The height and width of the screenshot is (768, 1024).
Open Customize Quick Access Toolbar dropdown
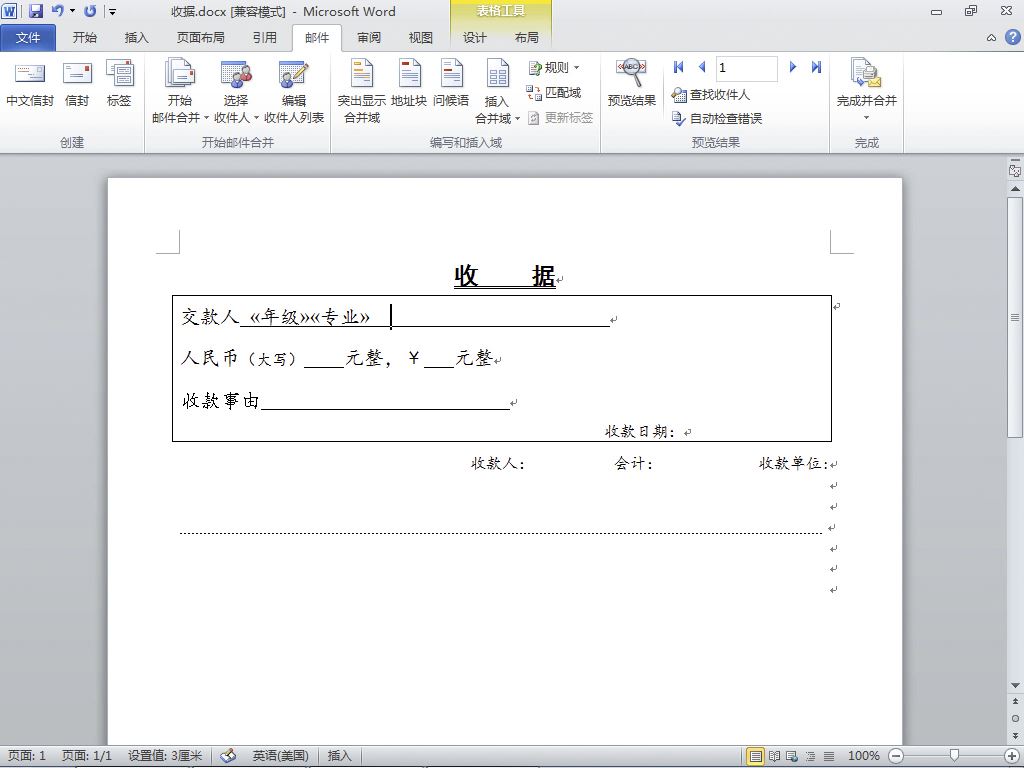[112, 11]
